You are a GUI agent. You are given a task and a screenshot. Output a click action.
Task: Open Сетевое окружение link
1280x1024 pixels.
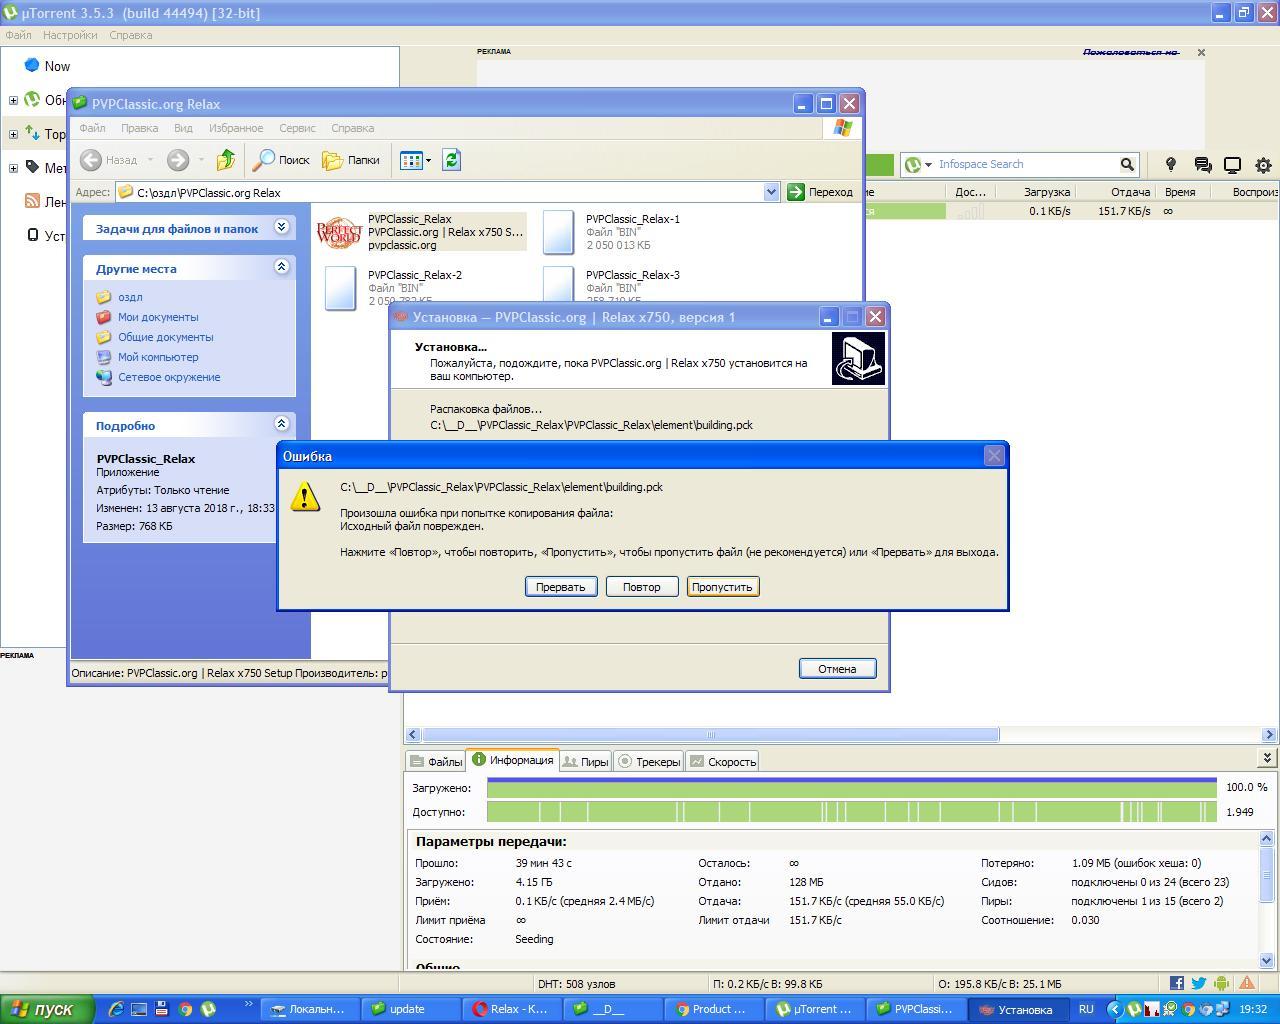click(169, 377)
